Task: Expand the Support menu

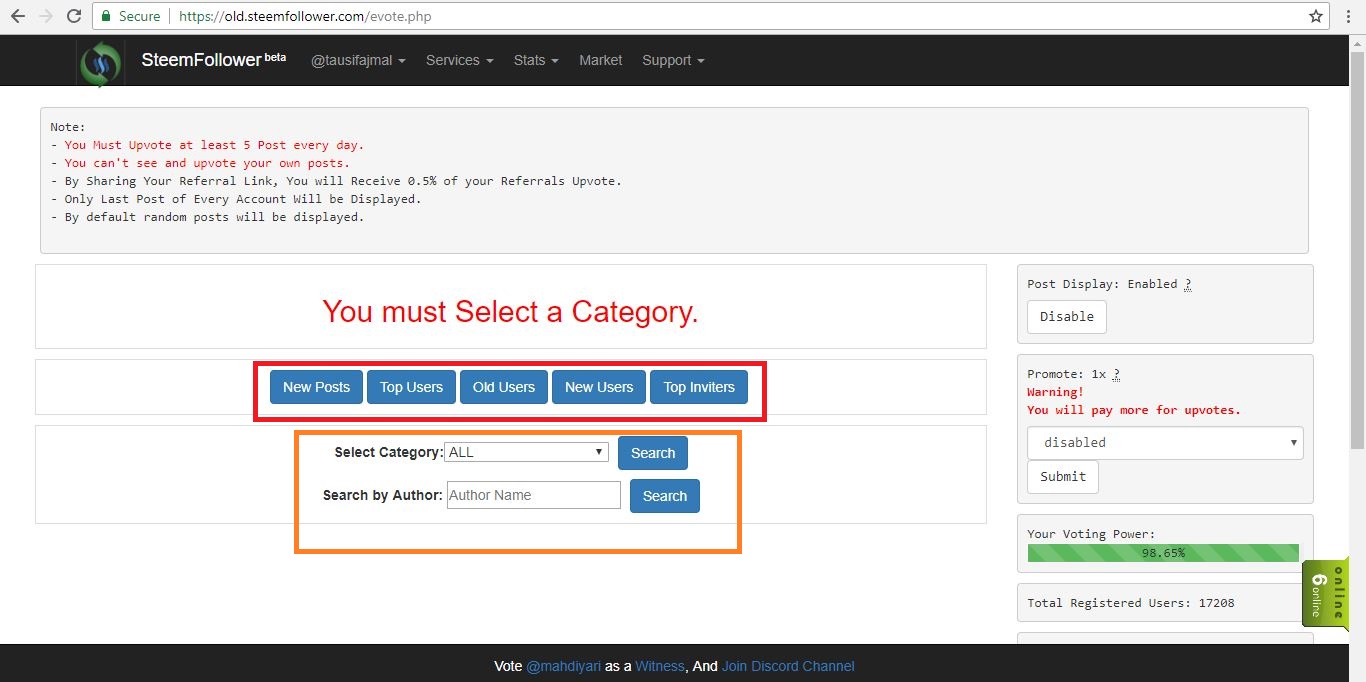Action: [x=673, y=60]
